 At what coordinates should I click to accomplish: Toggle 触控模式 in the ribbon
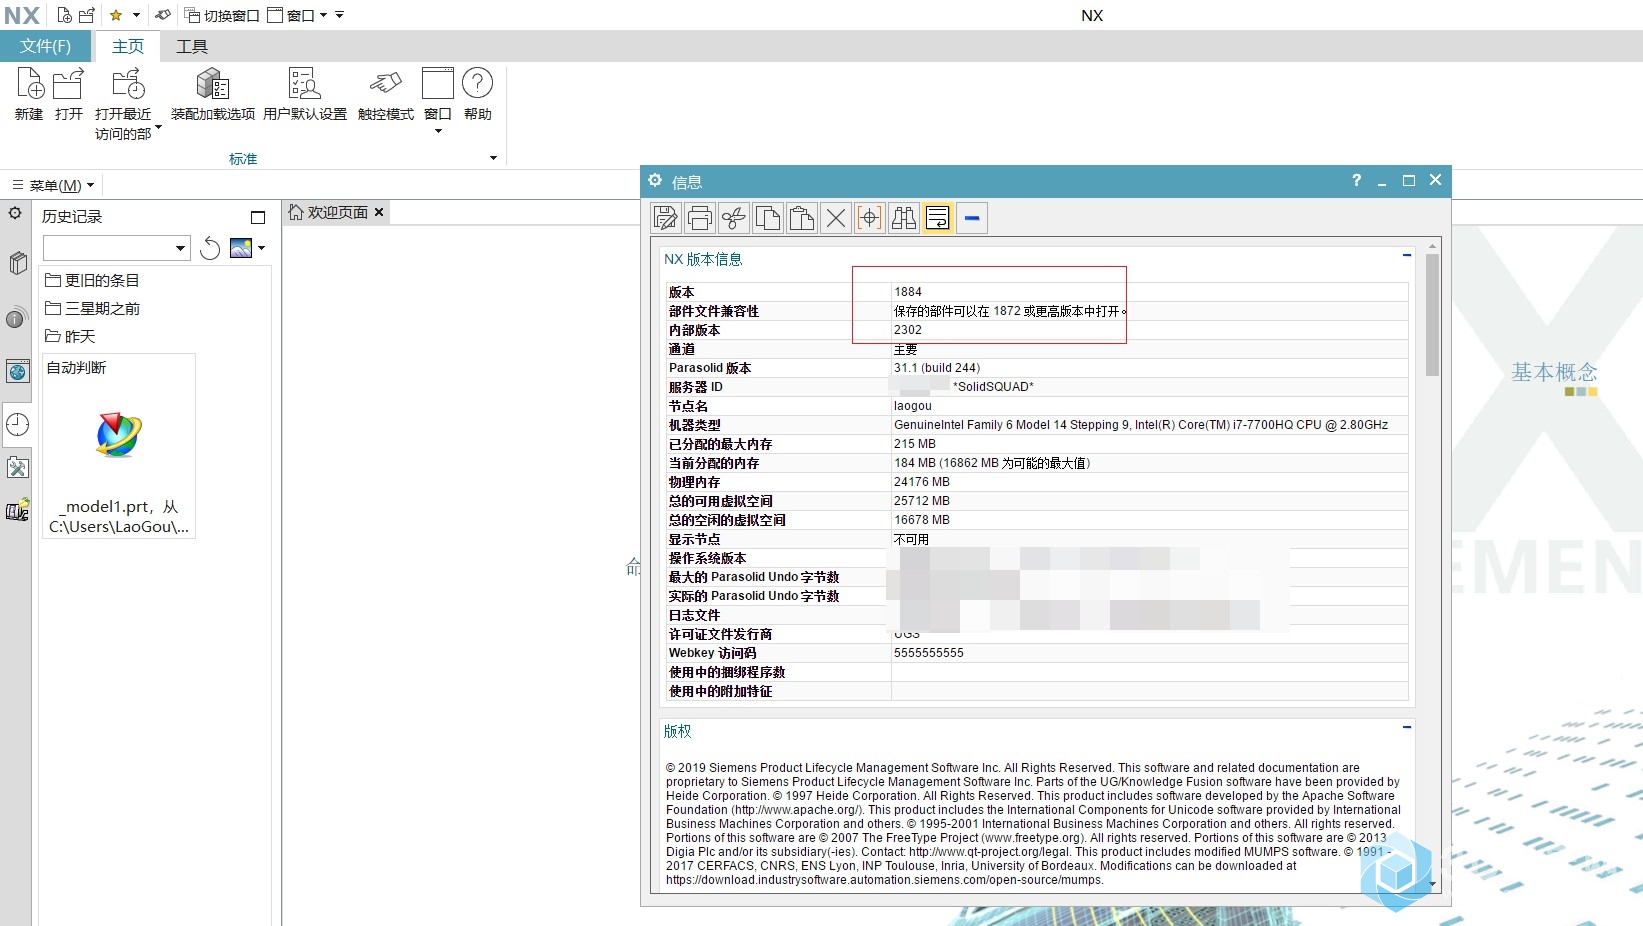tap(386, 95)
